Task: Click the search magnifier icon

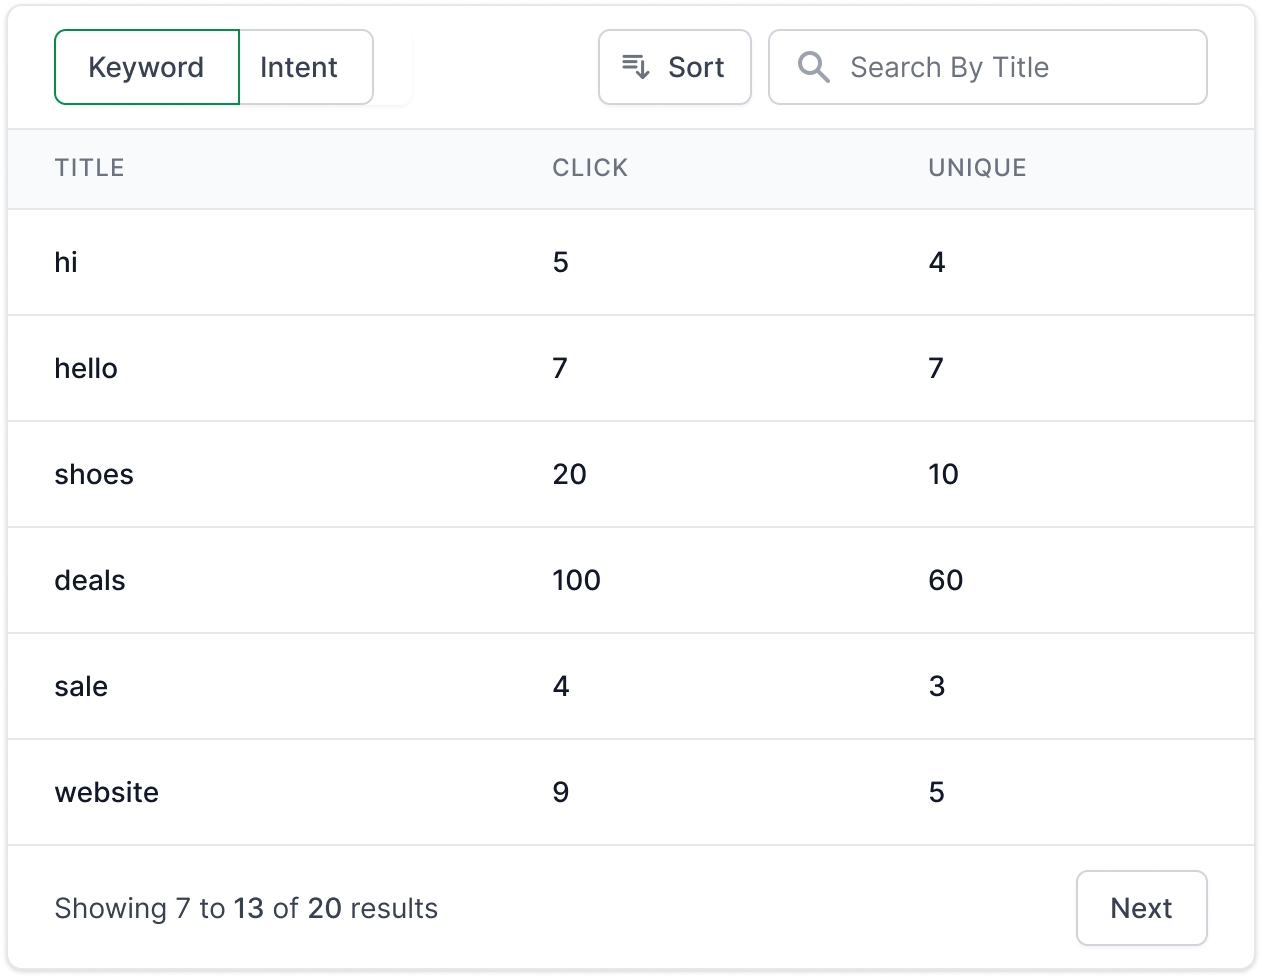Action: (x=813, y=67)
